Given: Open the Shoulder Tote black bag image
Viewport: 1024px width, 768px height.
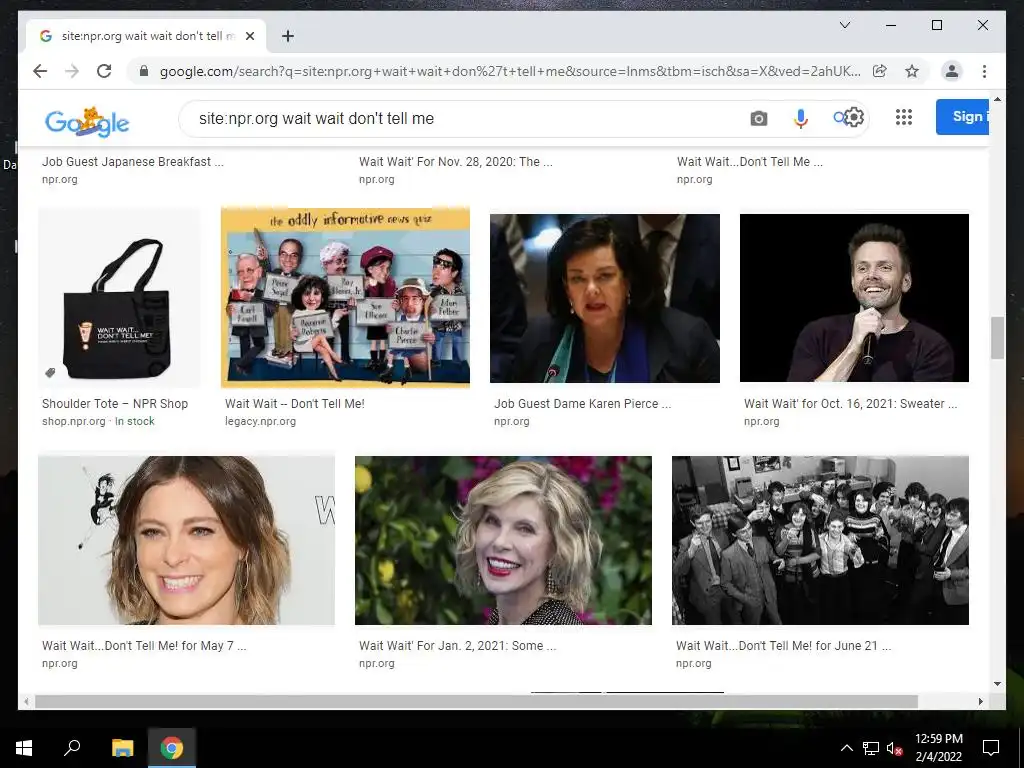Looking at the screenshot, I should click(119, 298).
